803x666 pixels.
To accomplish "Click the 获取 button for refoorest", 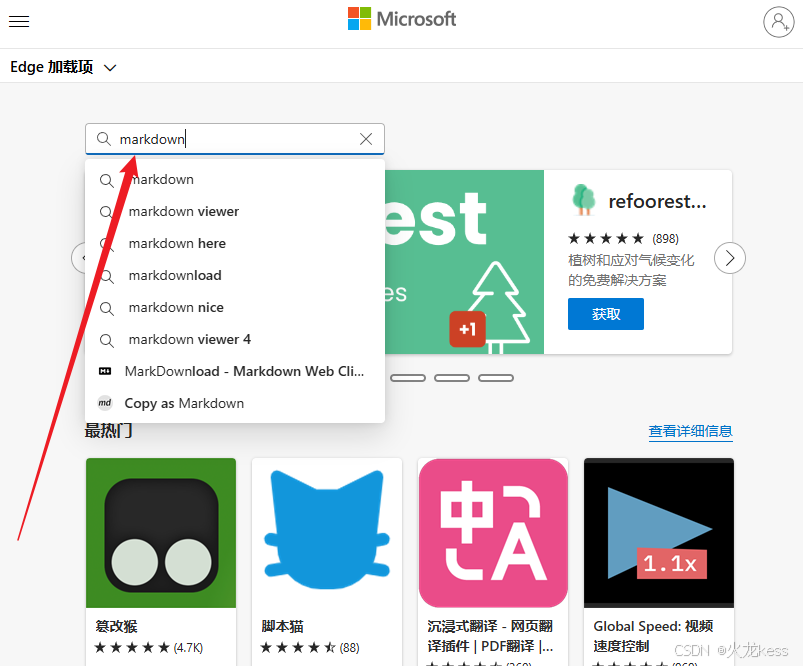I will tap(606, 314).
